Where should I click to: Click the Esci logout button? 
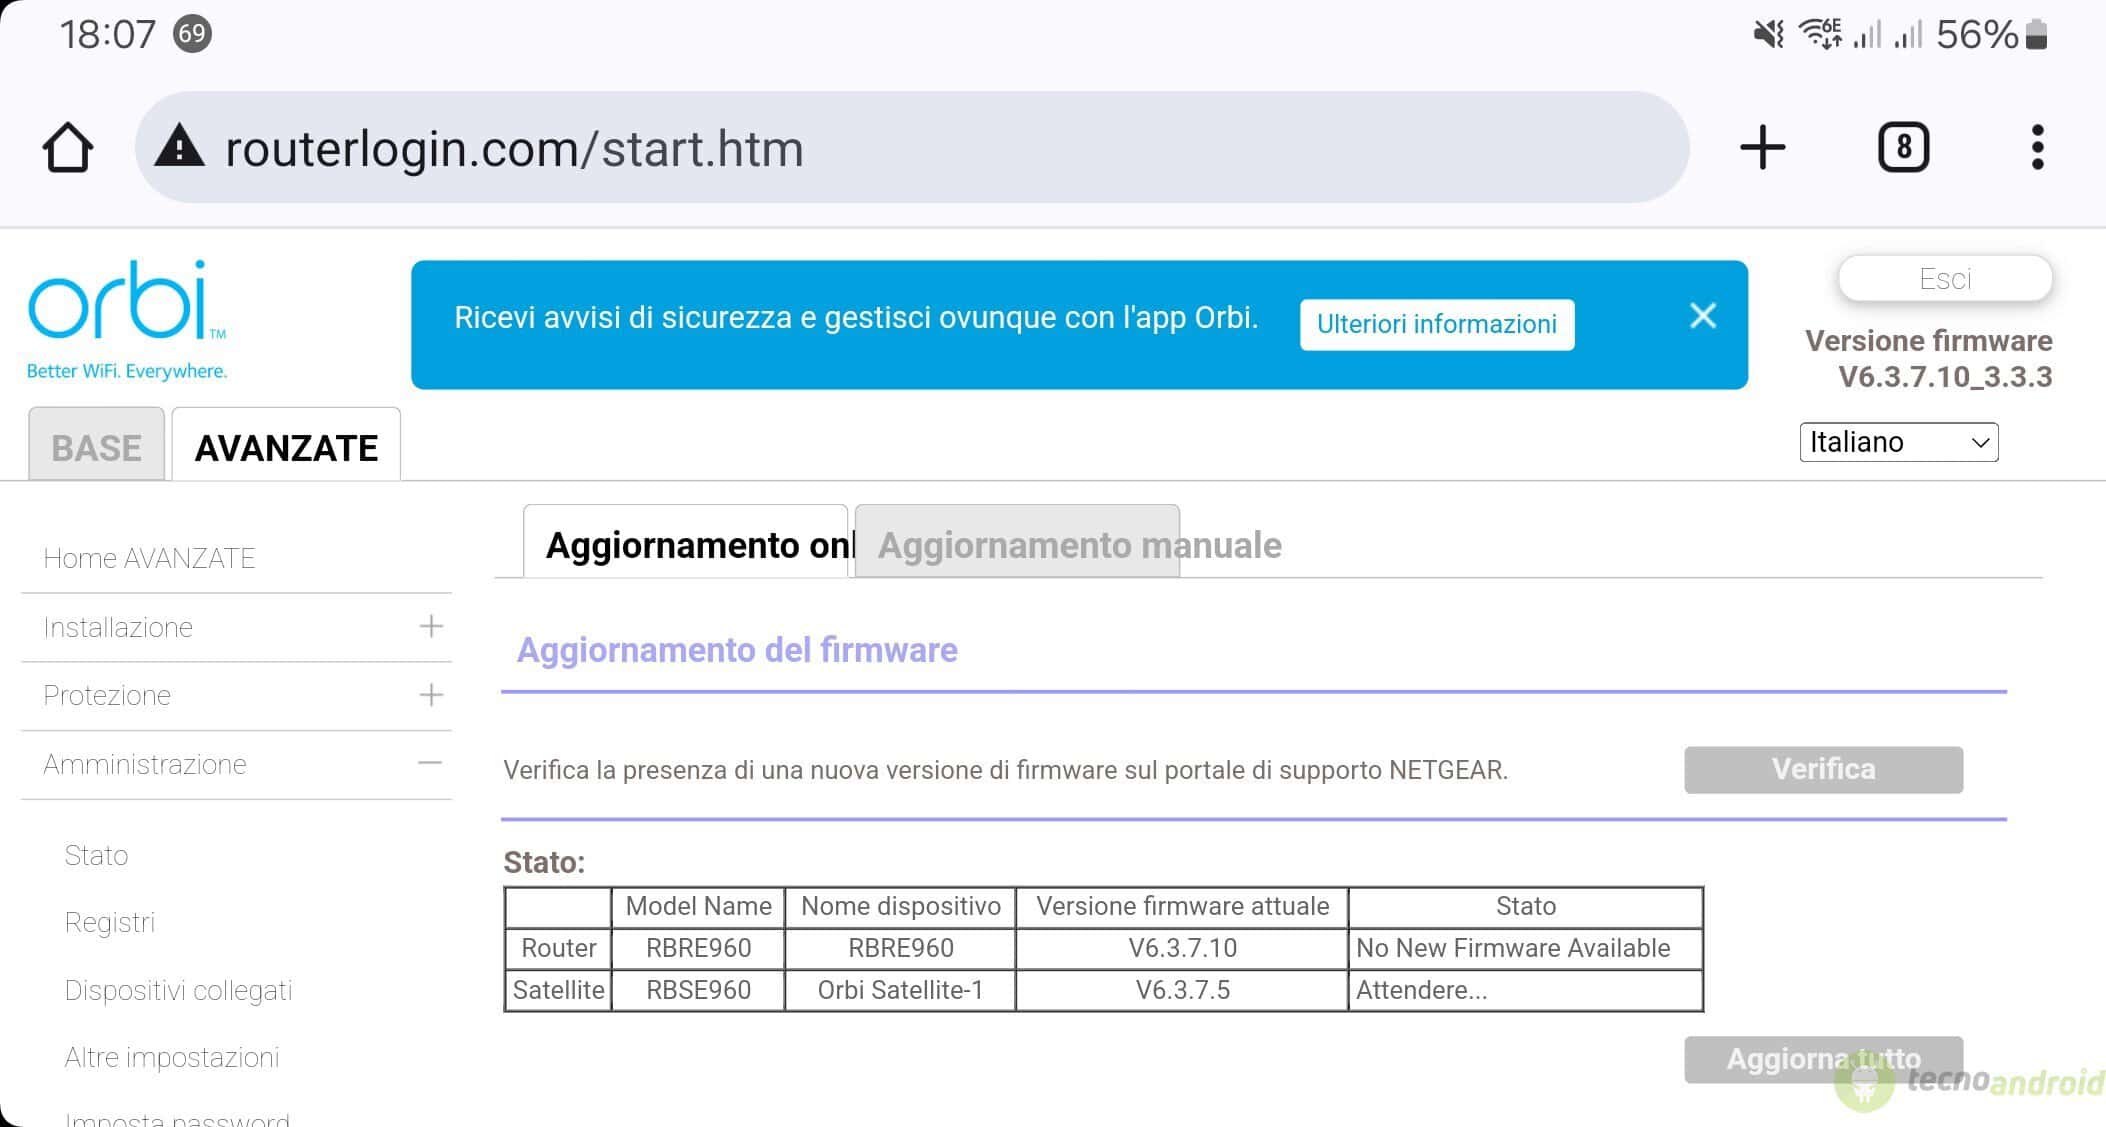click(1945, 279)
